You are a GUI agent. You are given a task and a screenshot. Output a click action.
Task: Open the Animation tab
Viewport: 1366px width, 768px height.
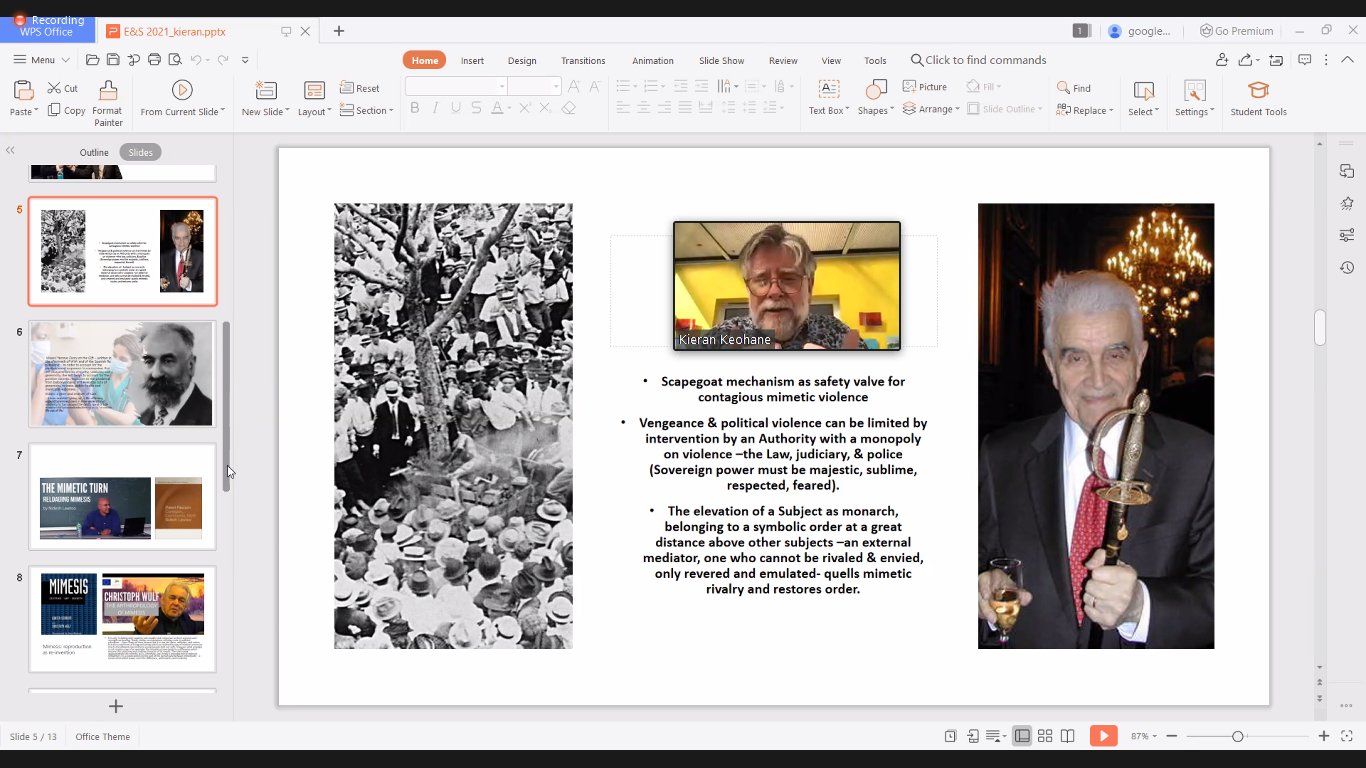(x=652, y=60)
